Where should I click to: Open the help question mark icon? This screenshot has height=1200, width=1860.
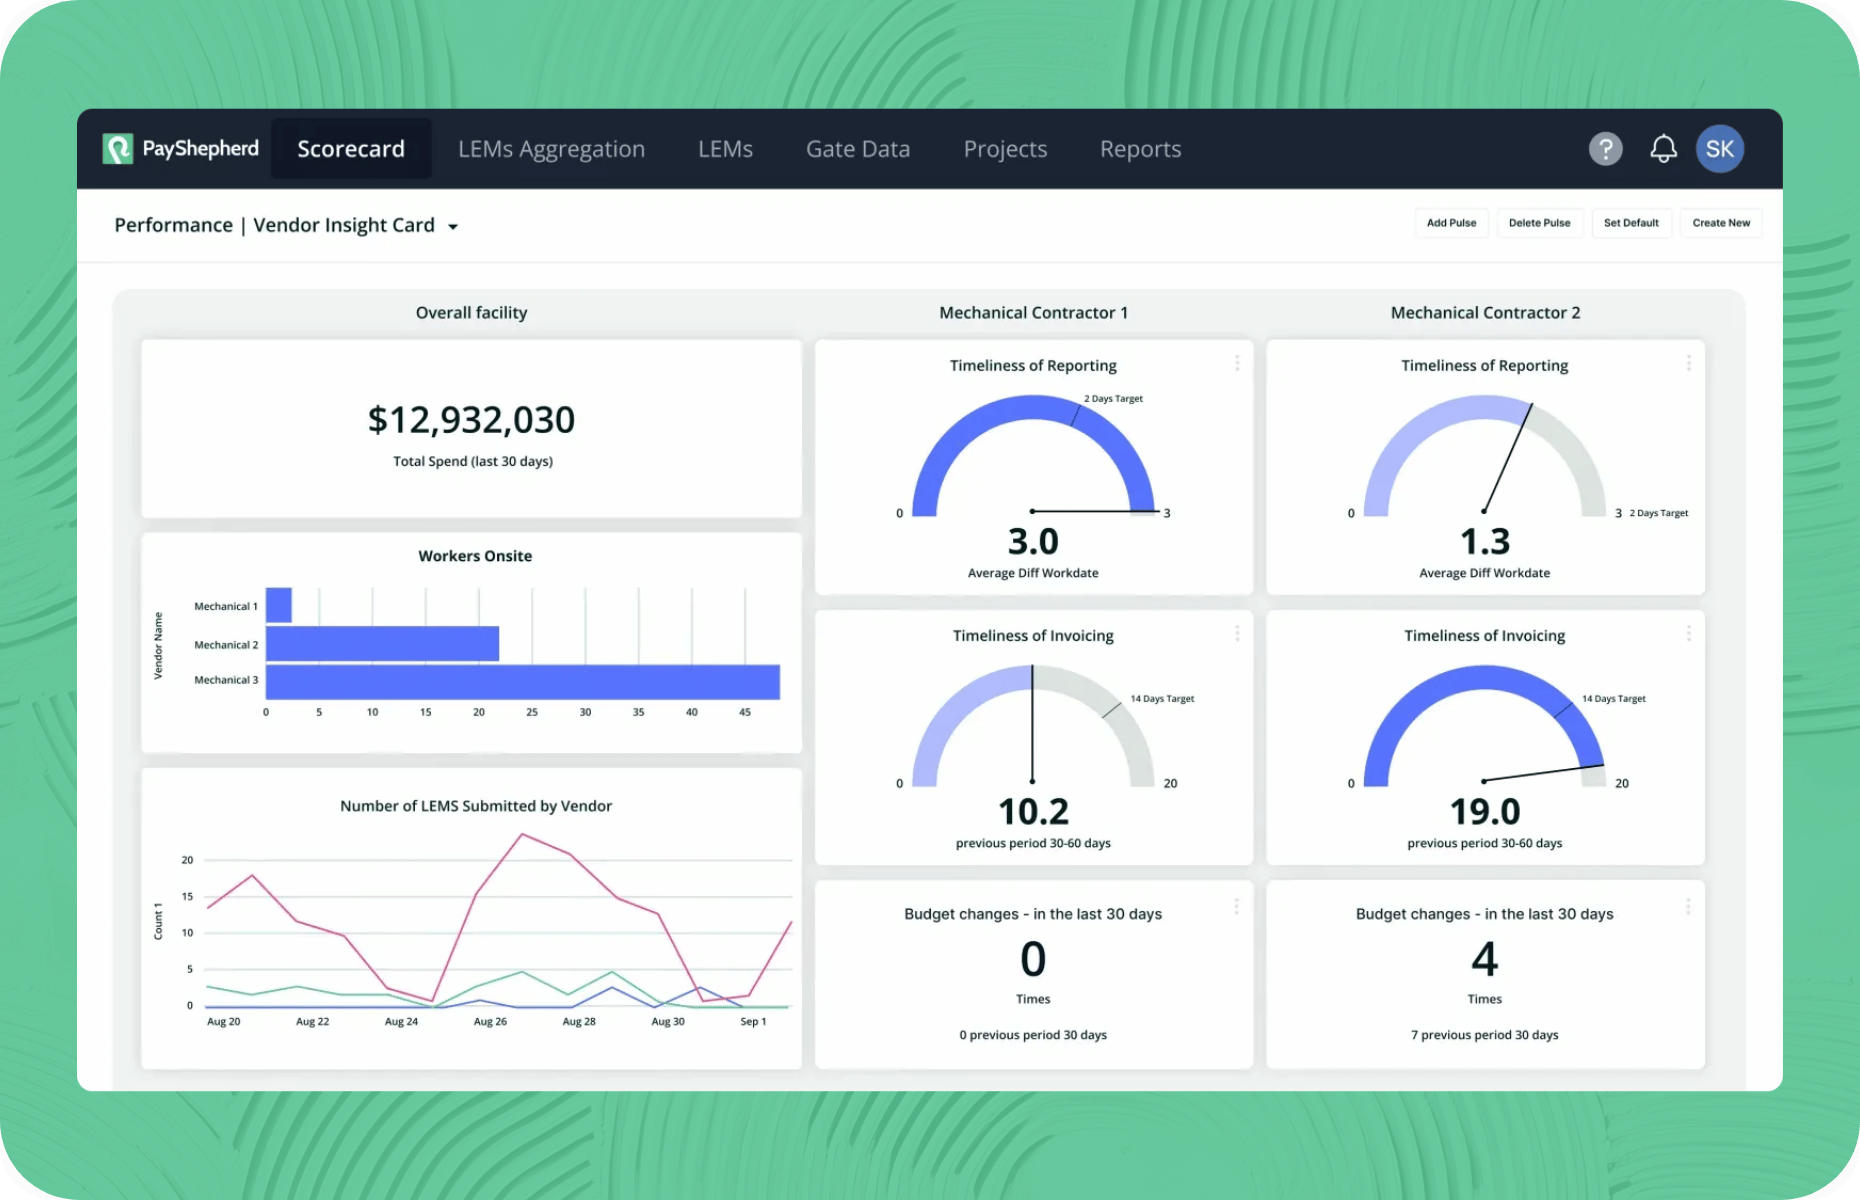(x=1605, y=149)
